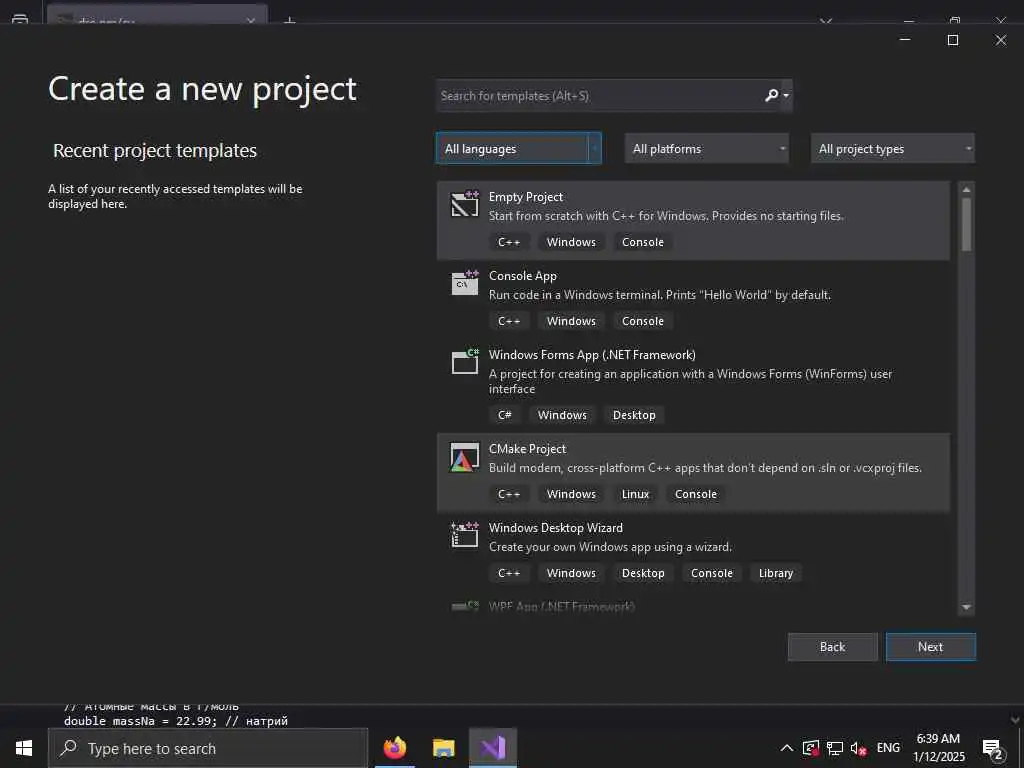This screenshot has height=768, width=1024.
Task: Click the Visual Studio taskbar icon
Action: (493, 748)
